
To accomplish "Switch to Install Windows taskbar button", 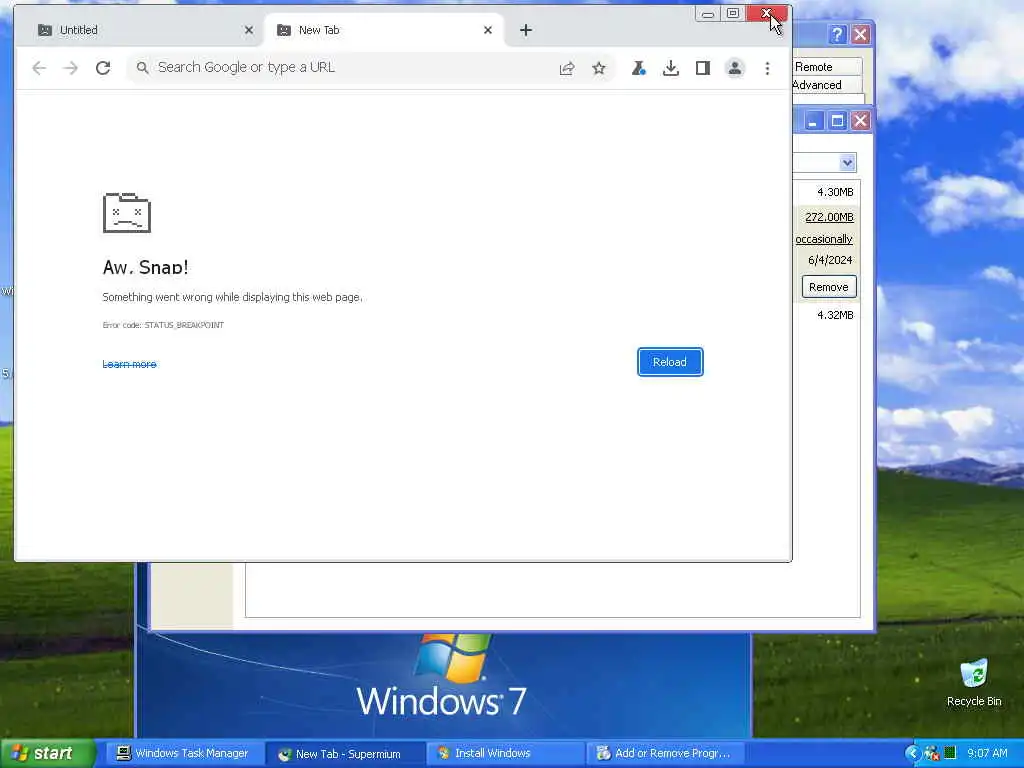I will coord(505,754).
